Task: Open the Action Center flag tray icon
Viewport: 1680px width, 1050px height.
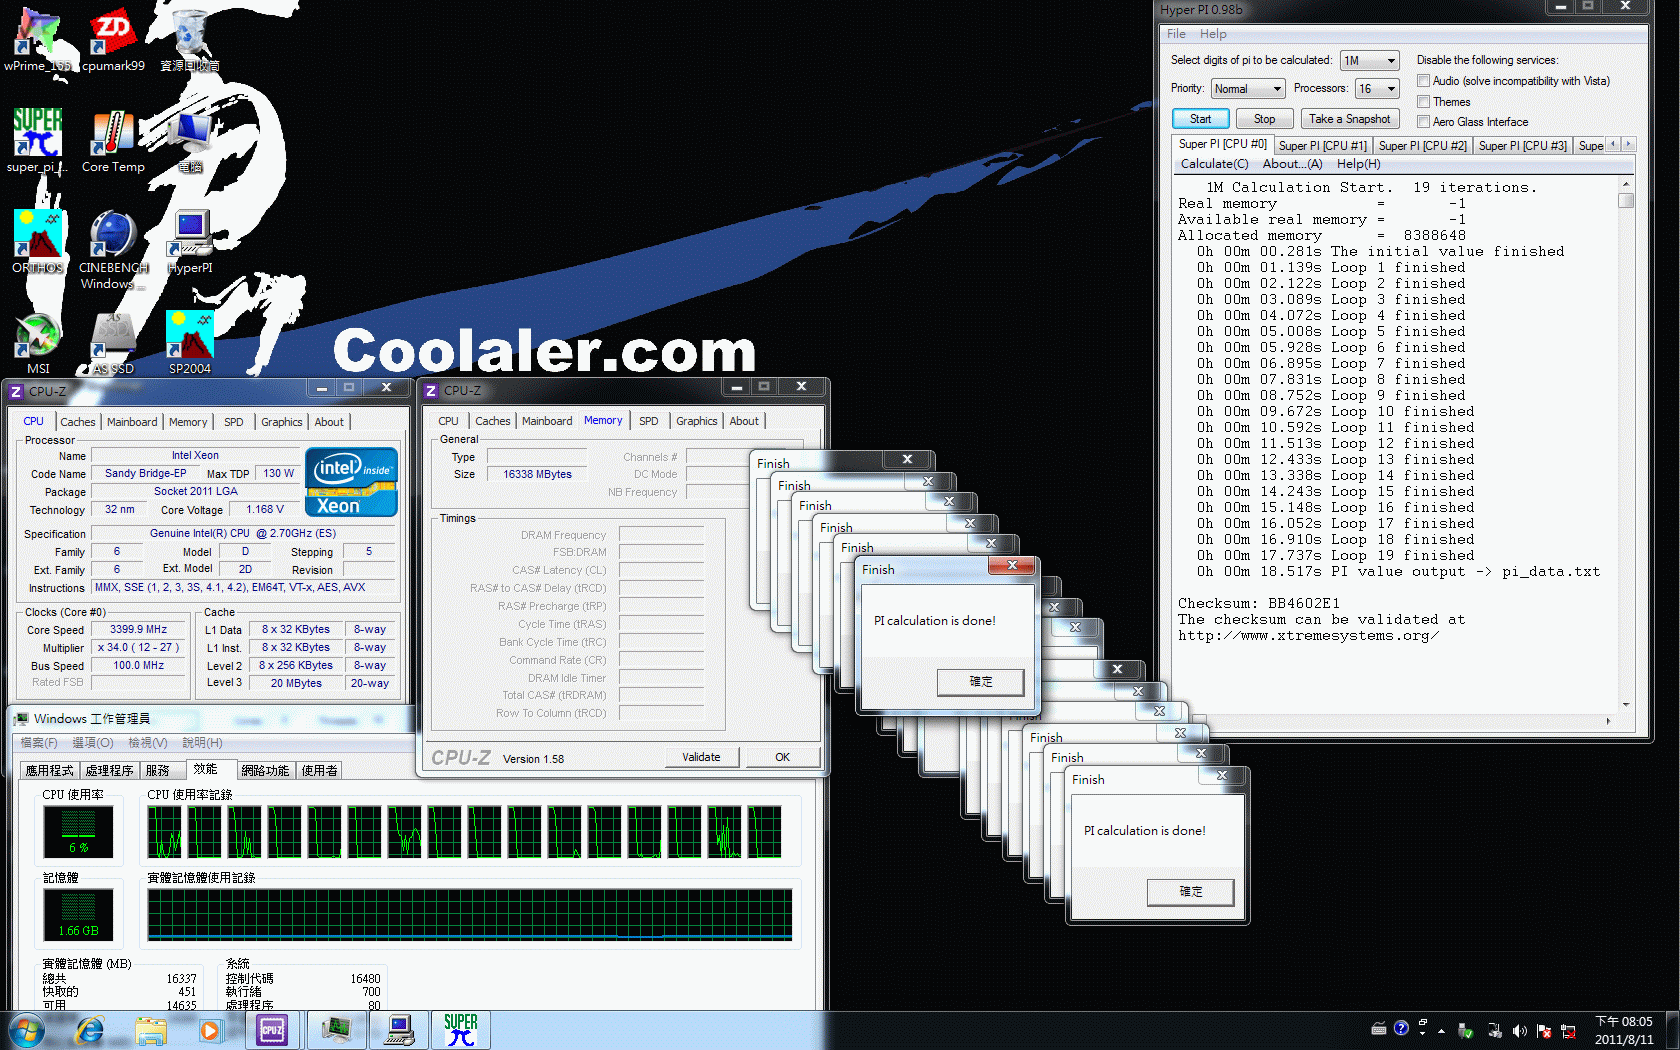Action: 1544,1030
